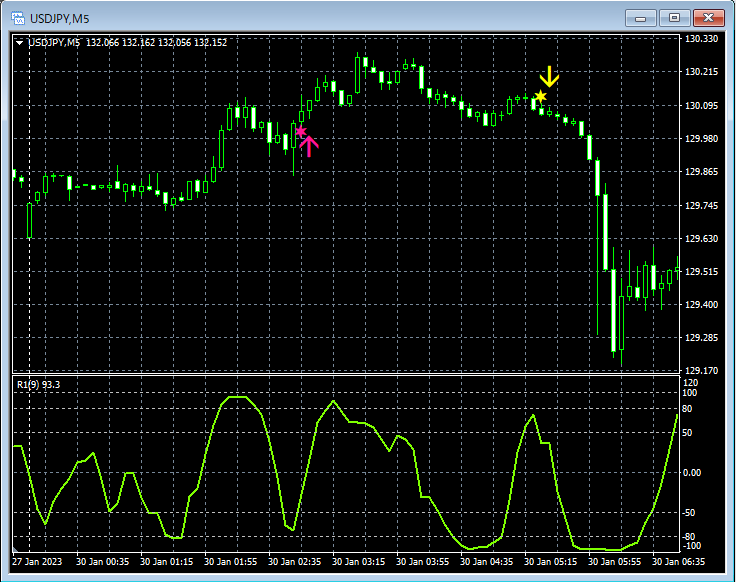This screenshot has height=582, width=737.
Task: Minimize the USDJPY,M5 chart window
Action: point(640,18)
